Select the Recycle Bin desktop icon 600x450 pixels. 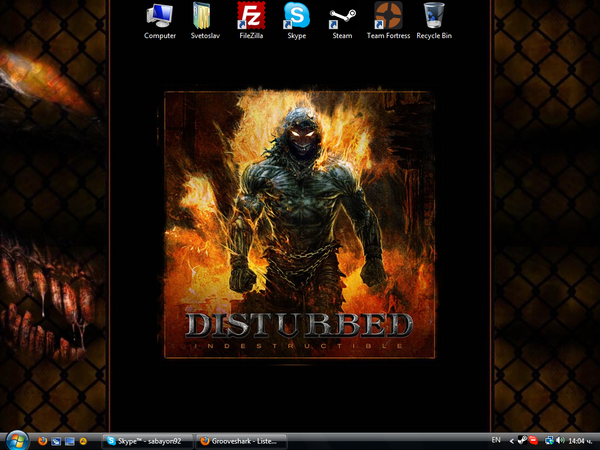(434, 21)
